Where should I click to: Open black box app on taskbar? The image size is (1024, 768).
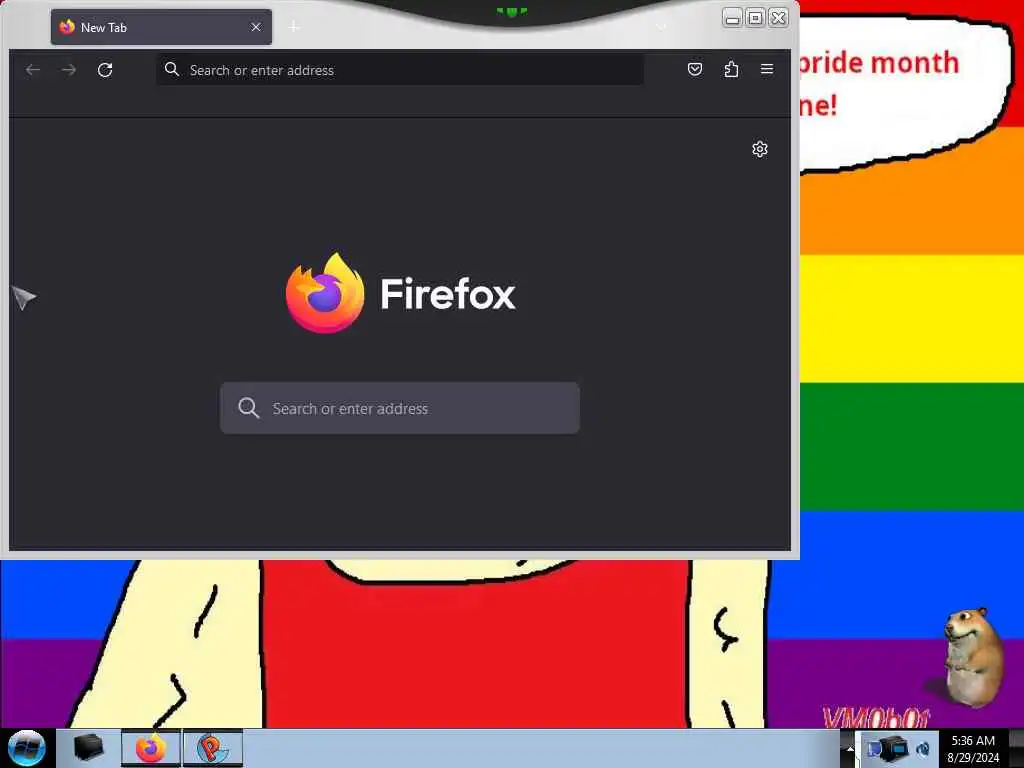(89, 748)
